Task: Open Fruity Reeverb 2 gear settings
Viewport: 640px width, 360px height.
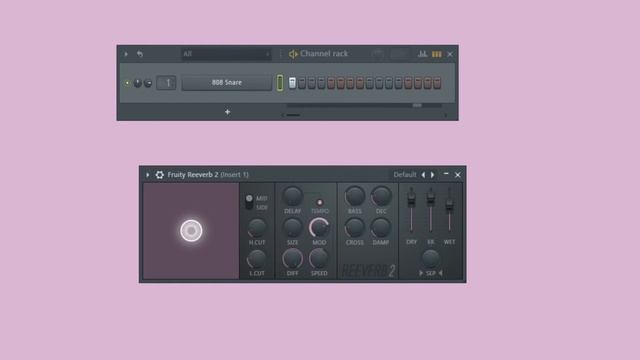Action: point(160,175)
